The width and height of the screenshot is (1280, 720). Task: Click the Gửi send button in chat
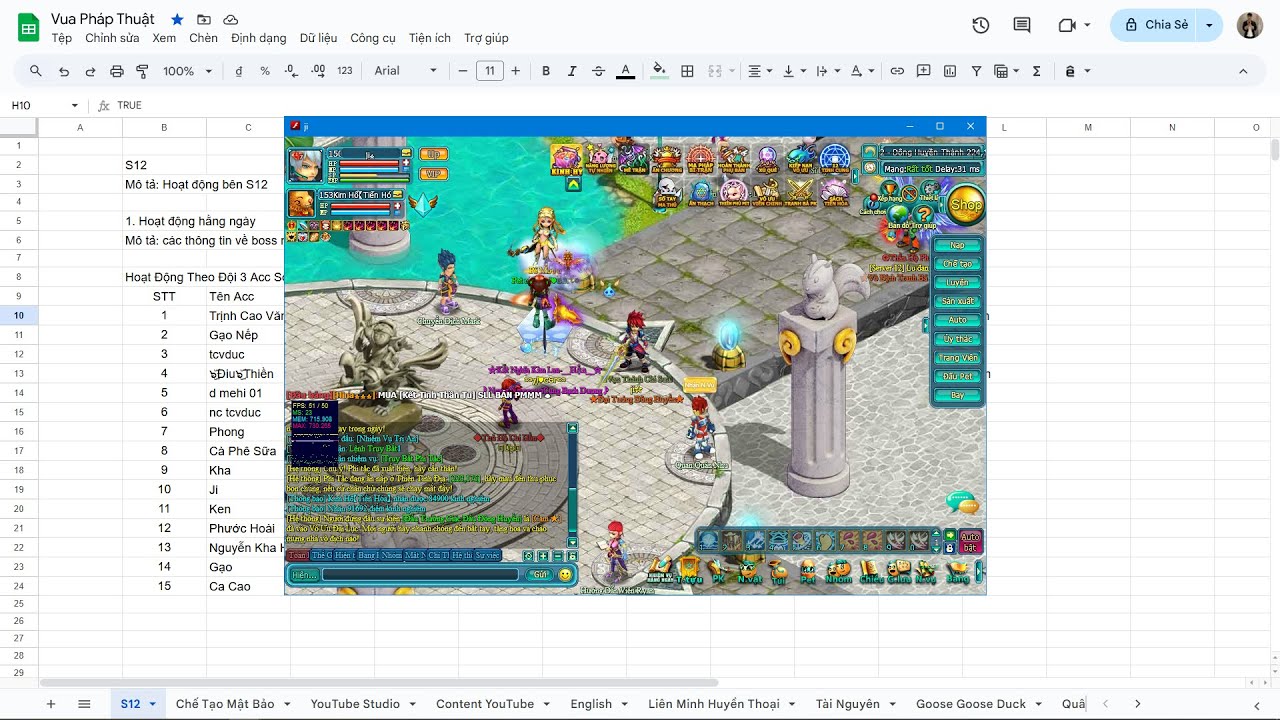[x=540, y=575]
